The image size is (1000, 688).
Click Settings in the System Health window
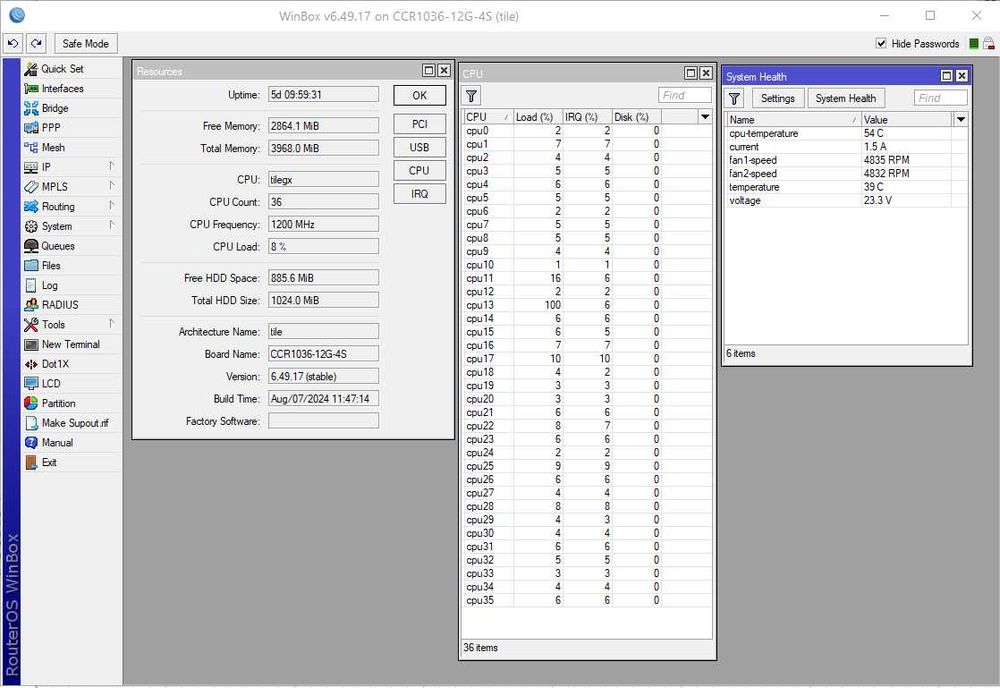[777, 98]
